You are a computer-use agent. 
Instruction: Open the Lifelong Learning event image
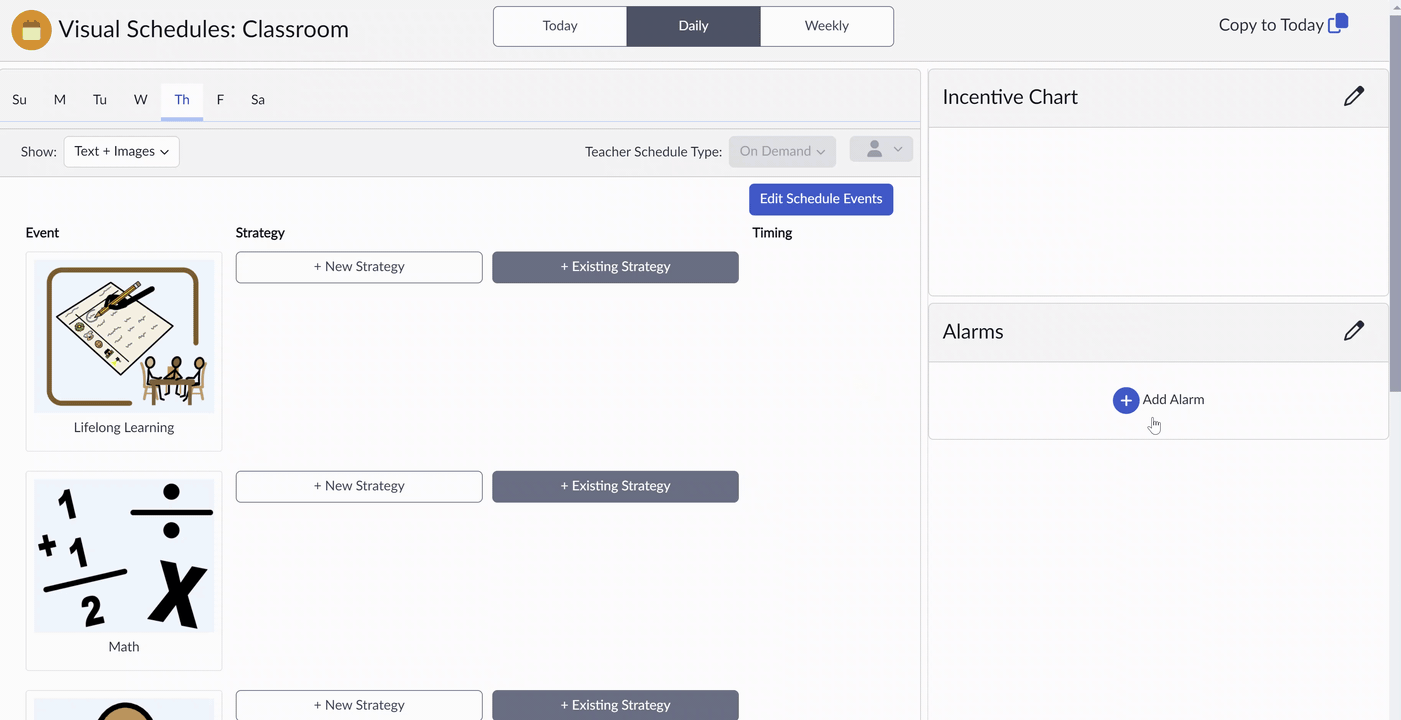124,336
